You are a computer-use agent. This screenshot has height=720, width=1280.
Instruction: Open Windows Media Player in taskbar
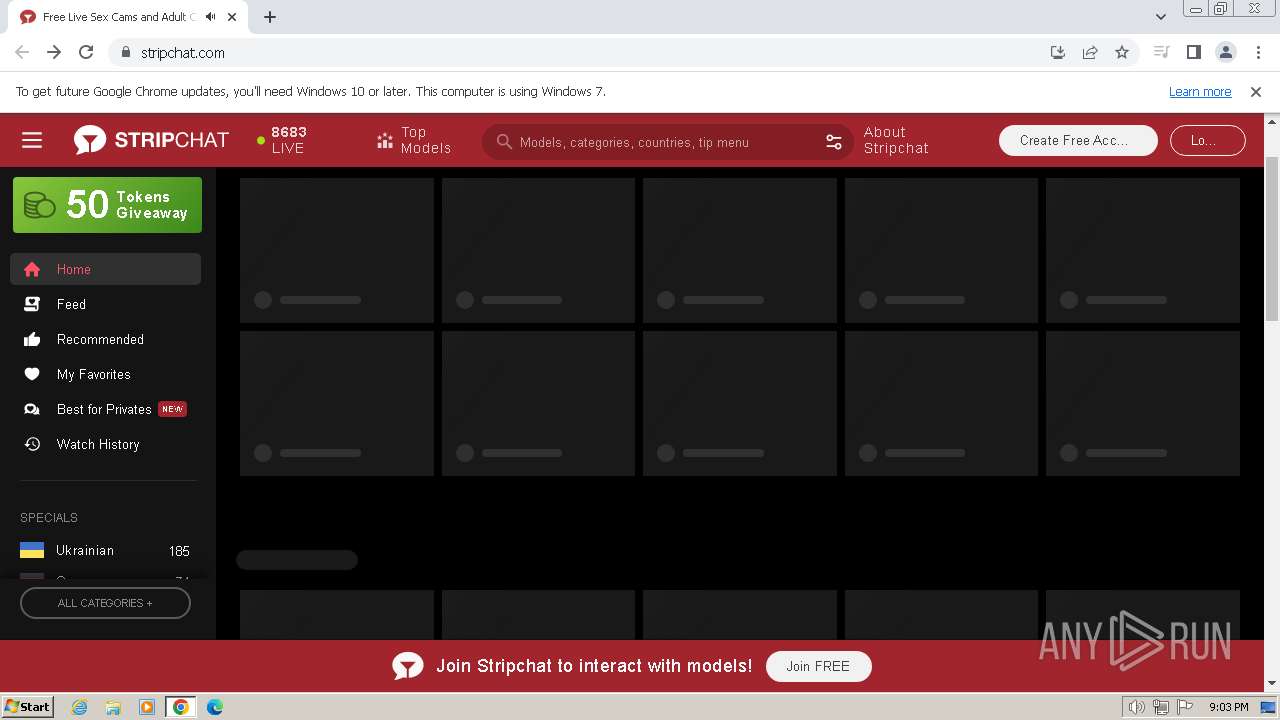(x=147, y=707)
